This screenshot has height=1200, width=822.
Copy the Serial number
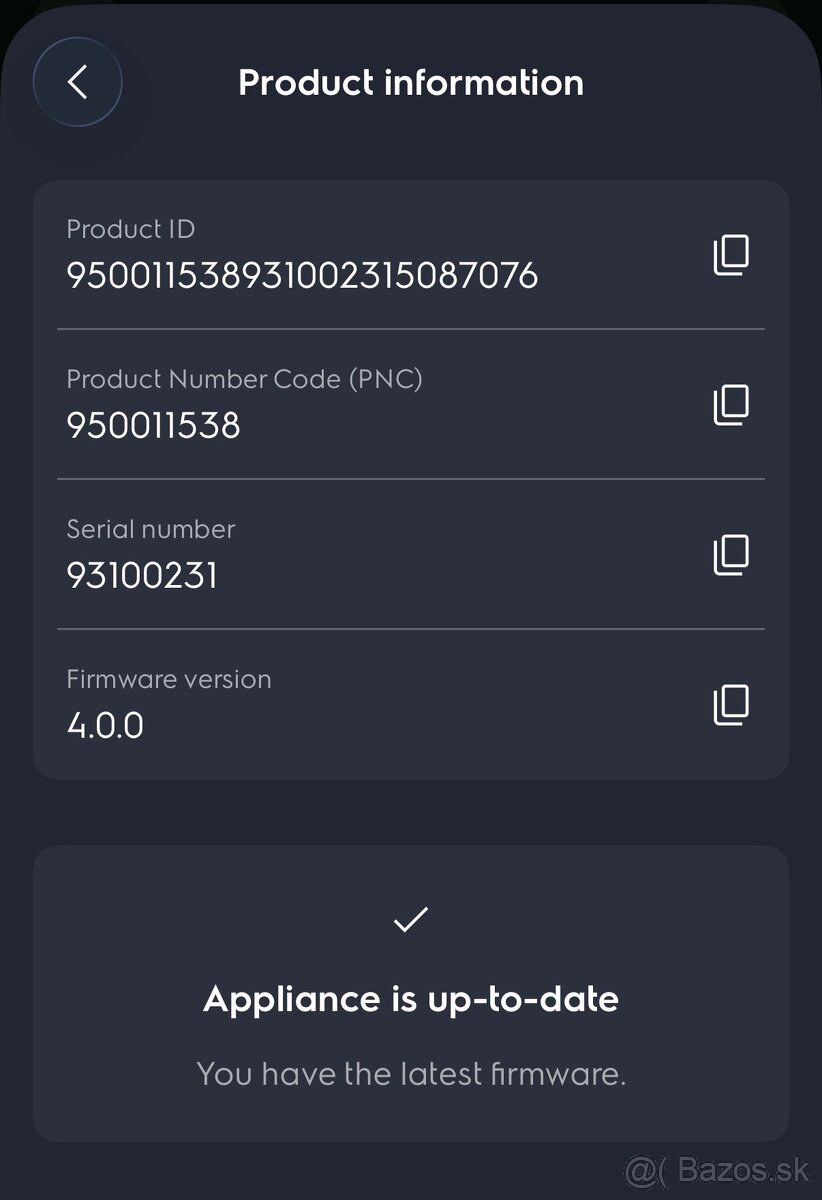pos(731,554)
